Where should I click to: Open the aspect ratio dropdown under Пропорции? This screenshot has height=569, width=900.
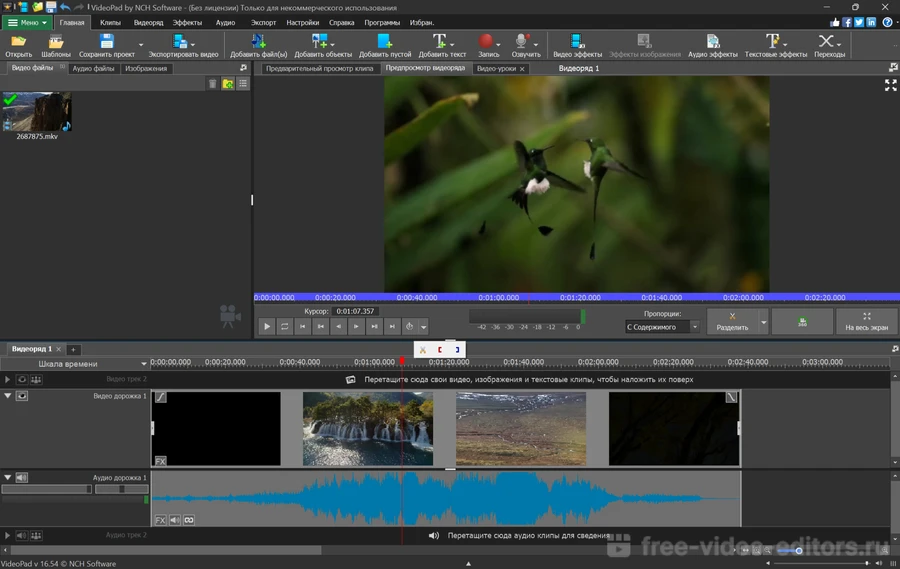(x=663, y=327)
